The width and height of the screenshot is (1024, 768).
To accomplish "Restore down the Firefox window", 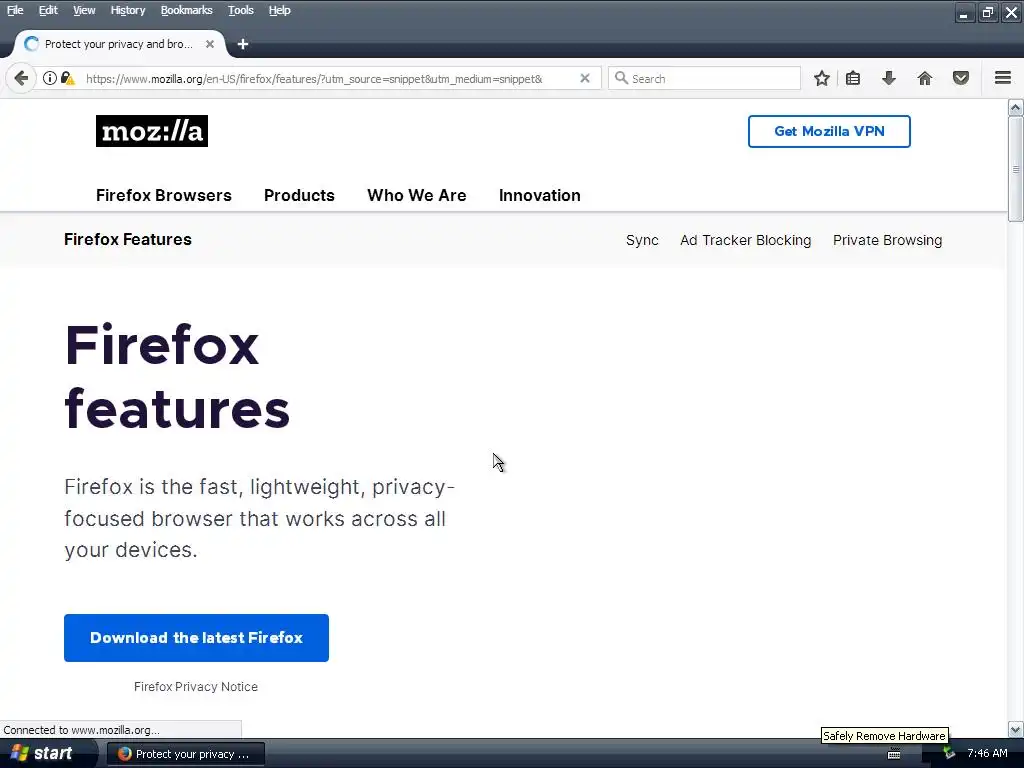I will point(987,12).
